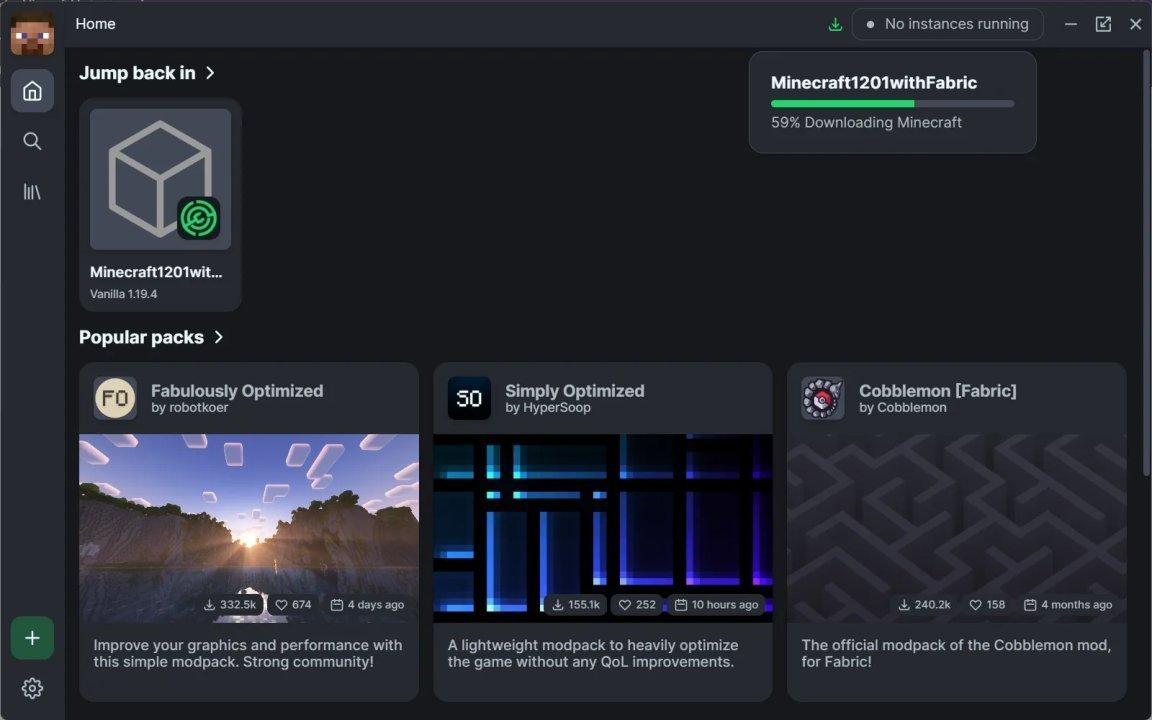Expand the Jump back in chevron
1152x720 pixels.
[x=210, y=73]
